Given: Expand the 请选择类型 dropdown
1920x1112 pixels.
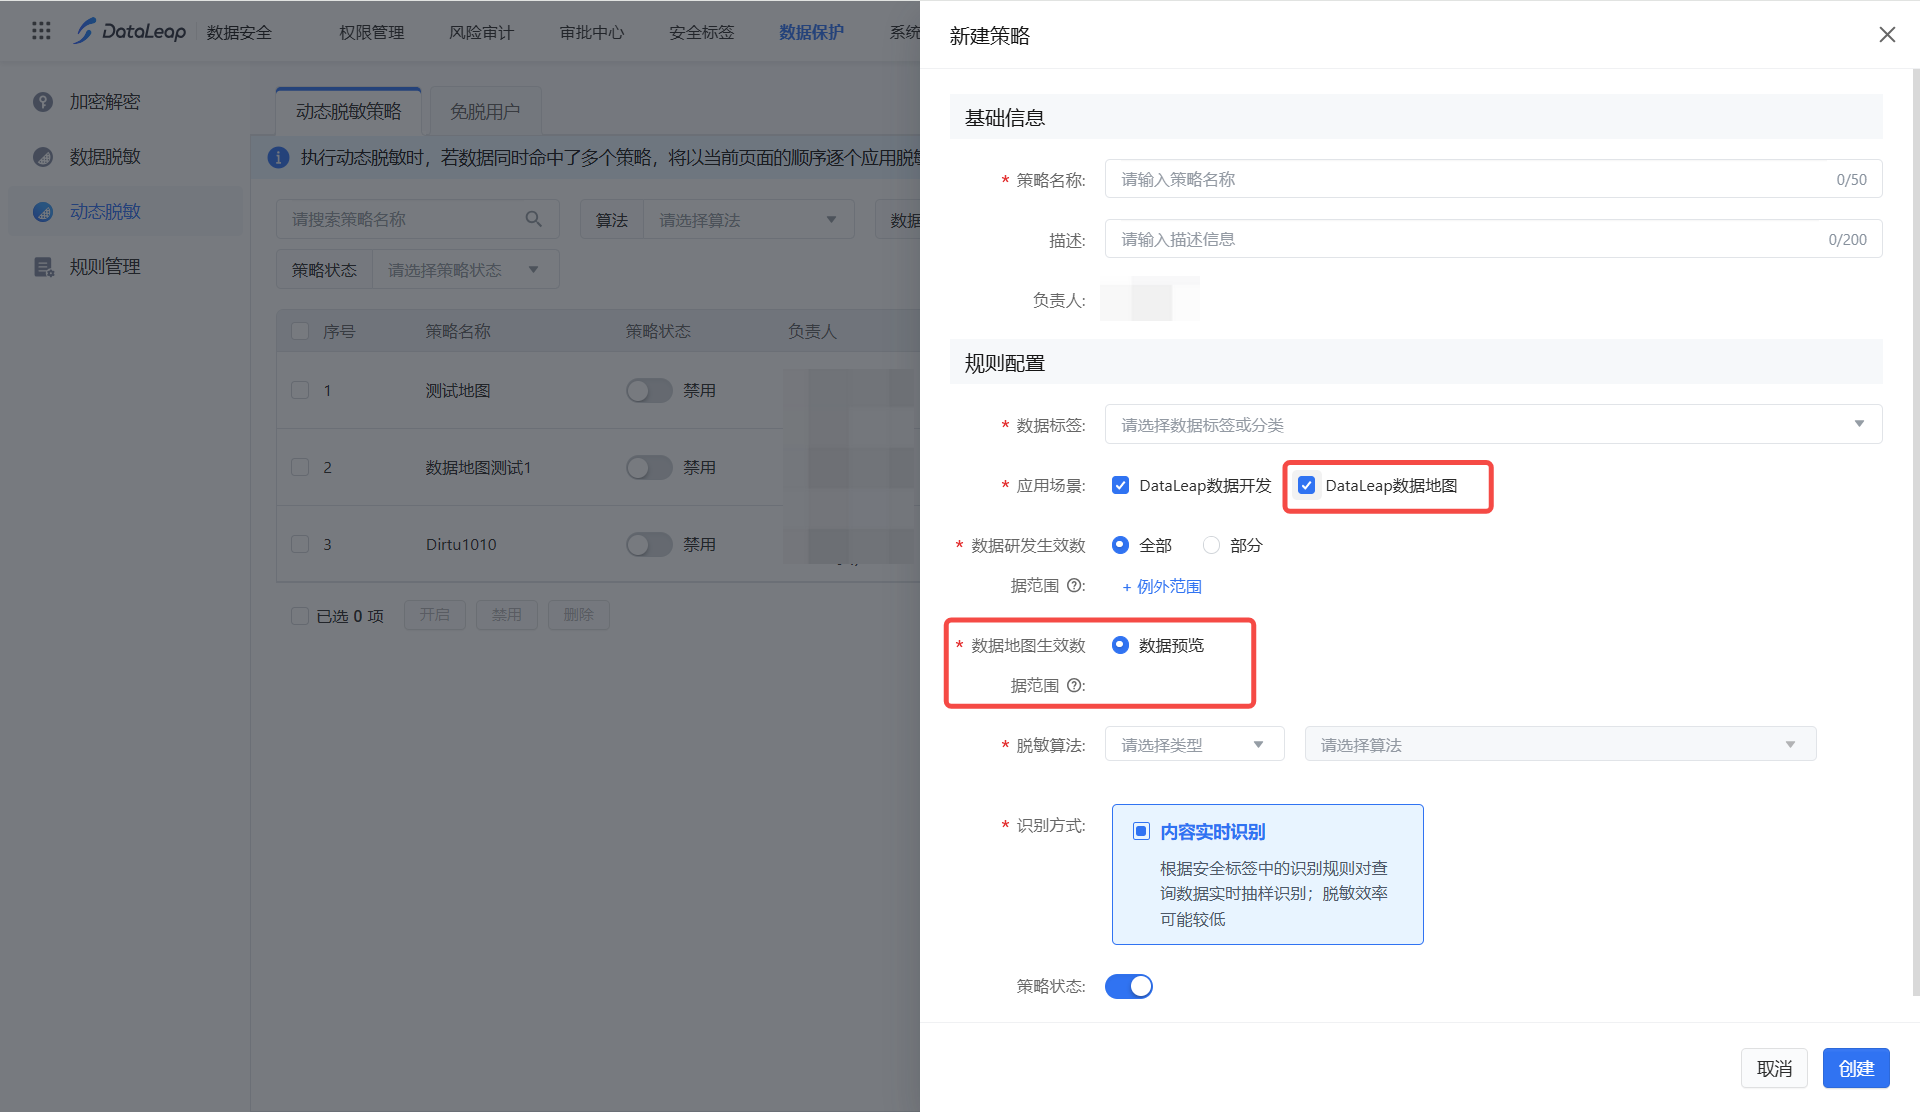Looking at the screenshot, I should coord(1193,745).
